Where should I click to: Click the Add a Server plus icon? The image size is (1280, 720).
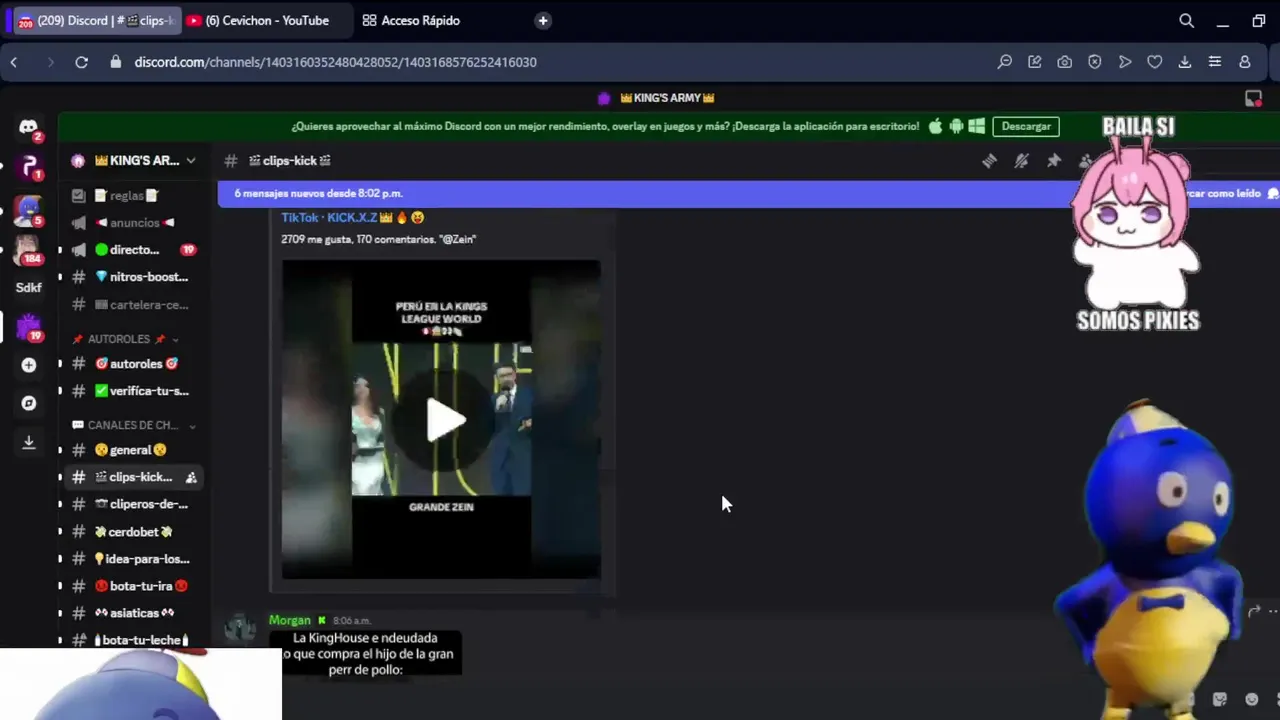pos(28,365)
